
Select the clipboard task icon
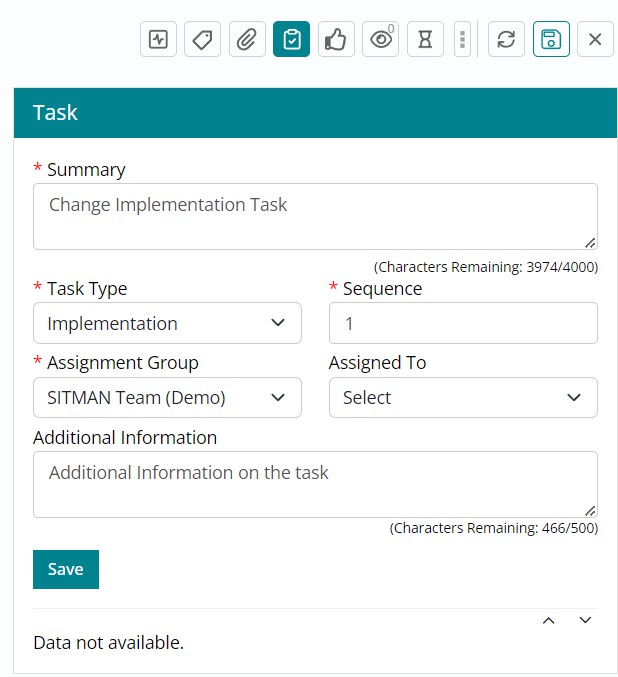click(291, 40)
